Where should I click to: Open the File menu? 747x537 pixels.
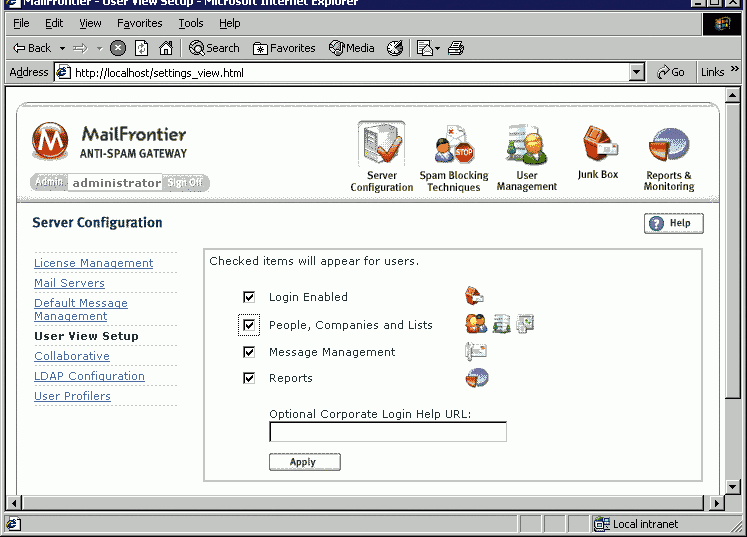21,23
